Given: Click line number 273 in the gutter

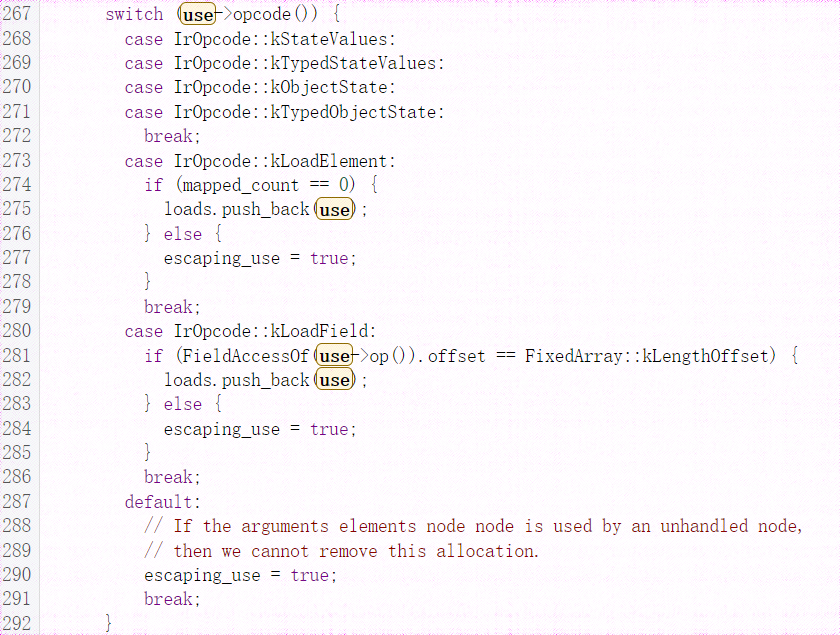Looking at the screenshot, I should click(17, 160).
